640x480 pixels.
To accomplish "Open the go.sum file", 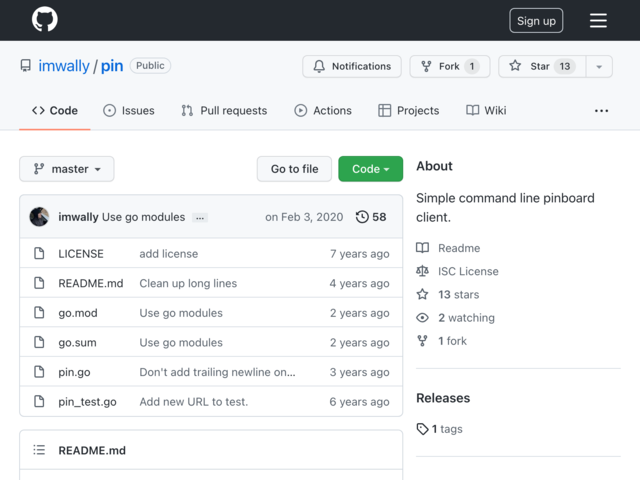I will pos(78,342).
